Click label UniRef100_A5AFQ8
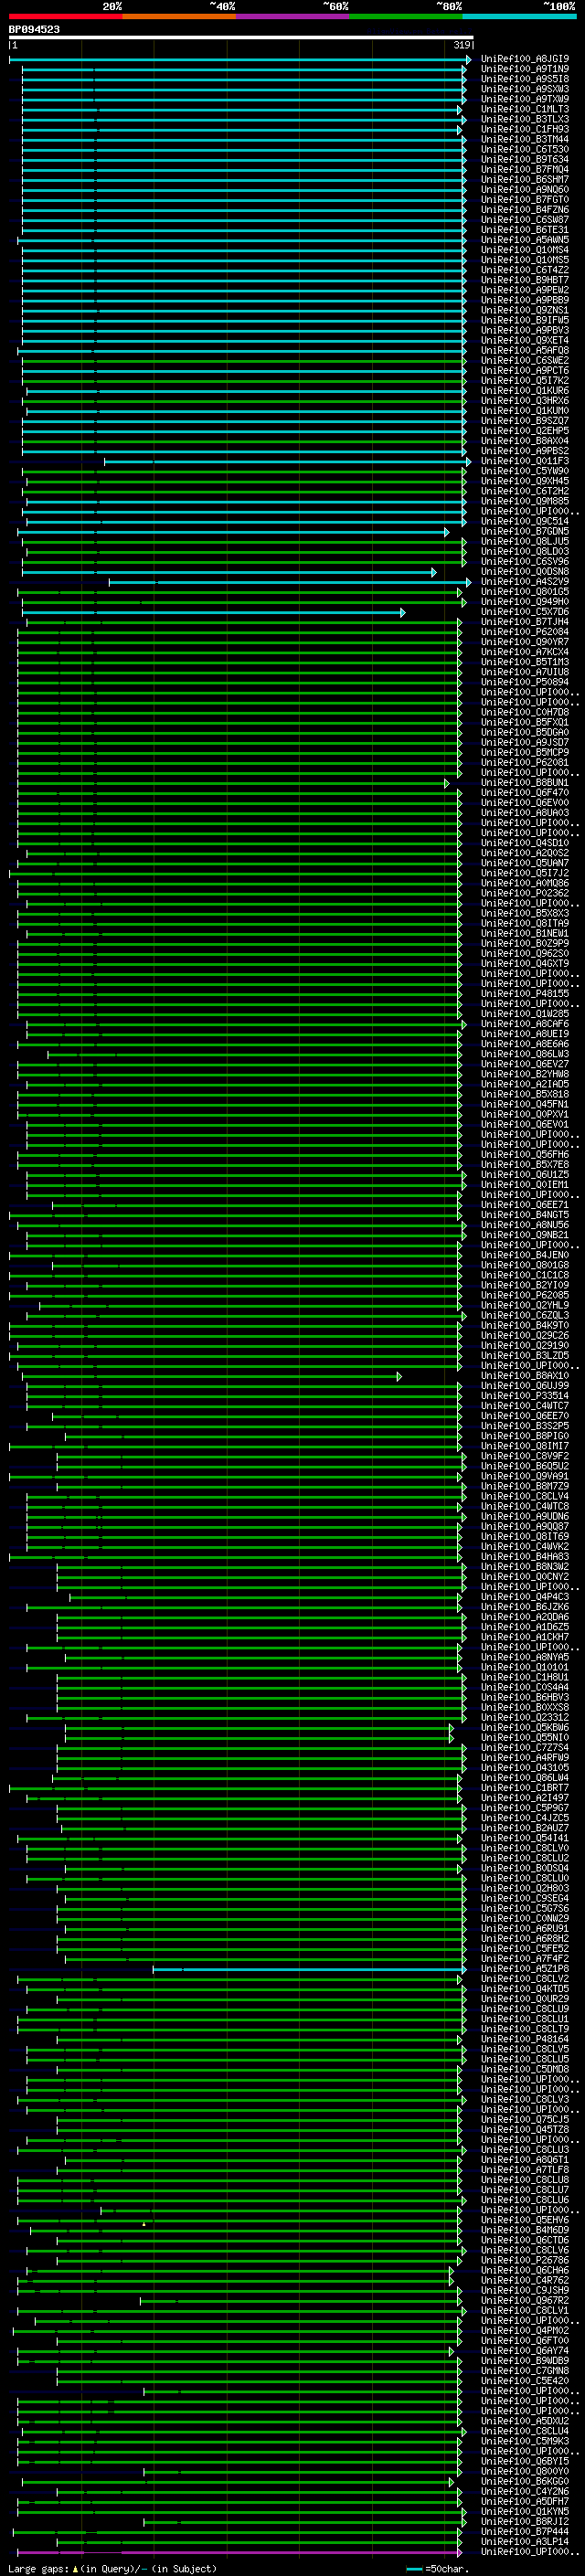Viewport: 585px width, 2576px height. pyautogui.click(x=525, y=351)
